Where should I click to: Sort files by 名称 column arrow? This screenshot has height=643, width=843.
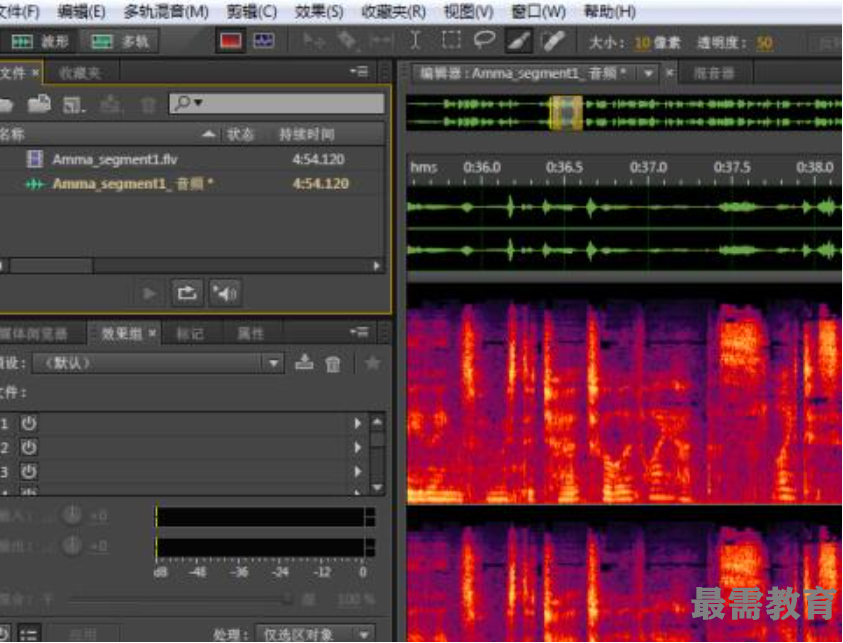209,134
